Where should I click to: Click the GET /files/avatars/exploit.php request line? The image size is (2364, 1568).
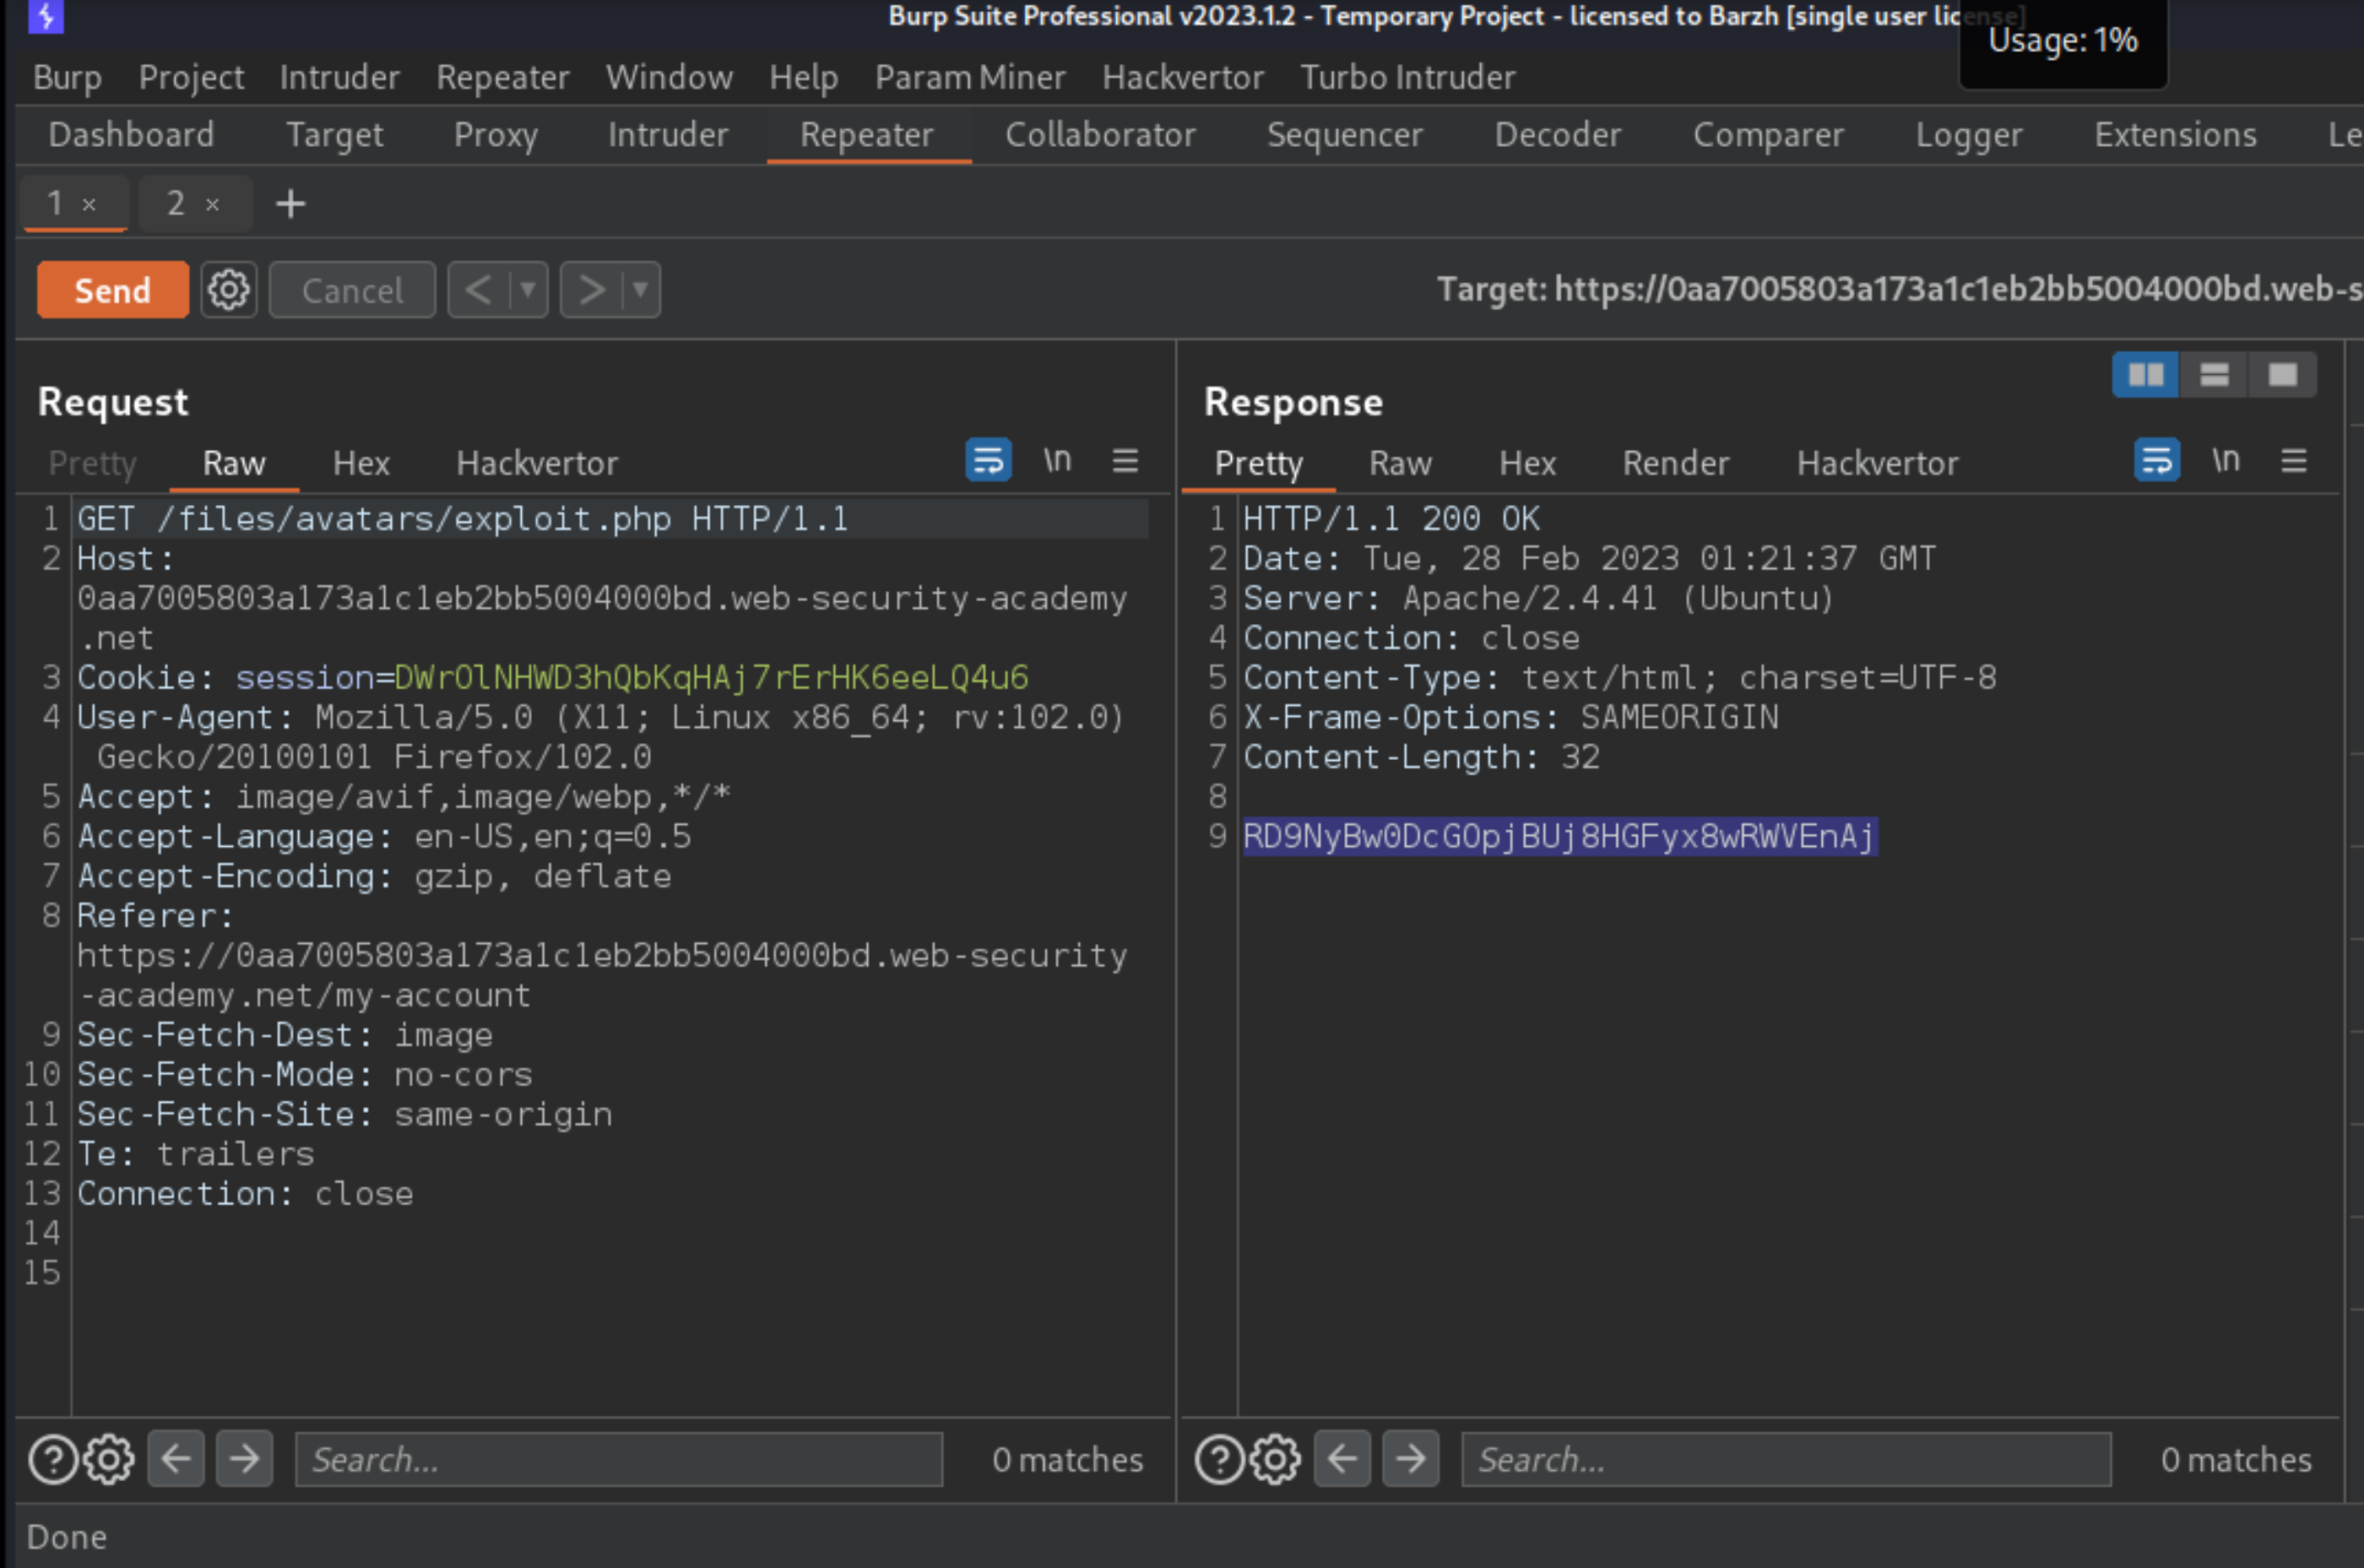[462, 519]
